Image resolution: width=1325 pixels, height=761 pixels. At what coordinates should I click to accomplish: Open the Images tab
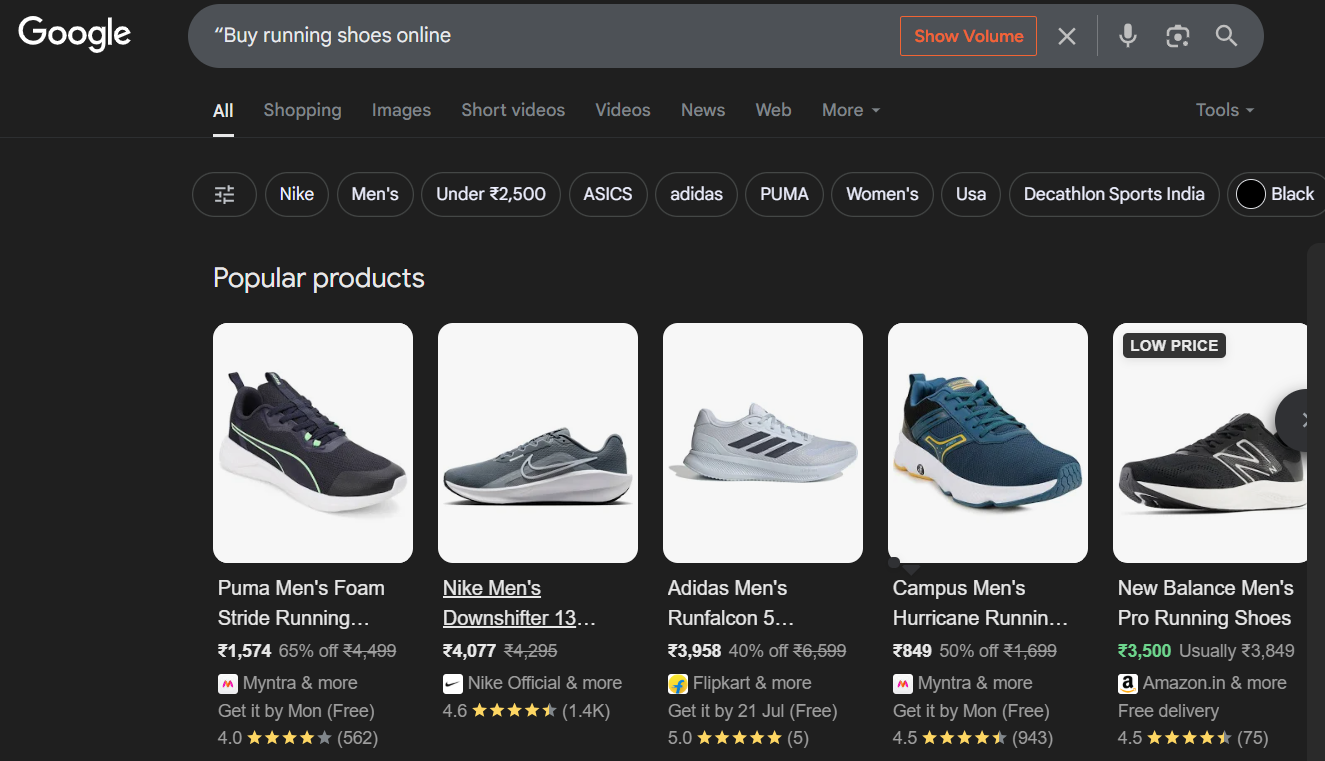coord(401,110)
